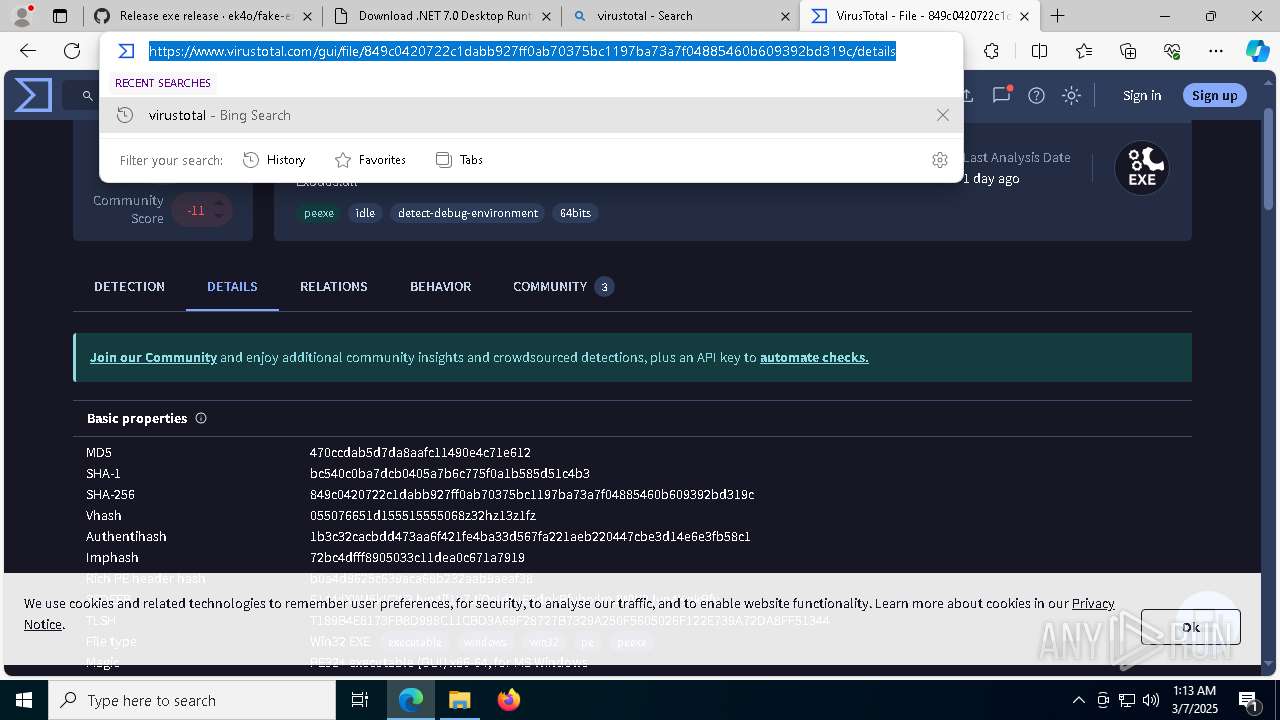
Task: Open the browser Favorites list
Action: point(1084,51)
